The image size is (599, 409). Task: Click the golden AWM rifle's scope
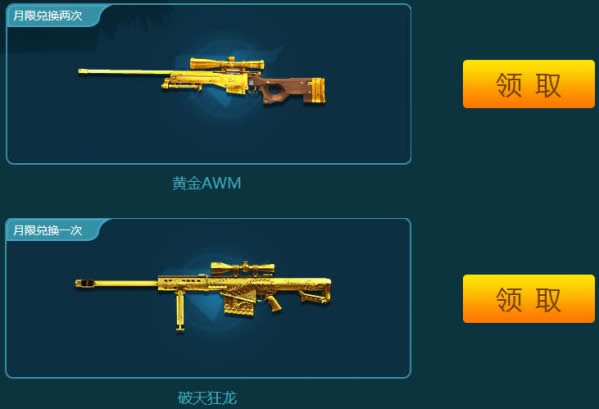point(227,64)
